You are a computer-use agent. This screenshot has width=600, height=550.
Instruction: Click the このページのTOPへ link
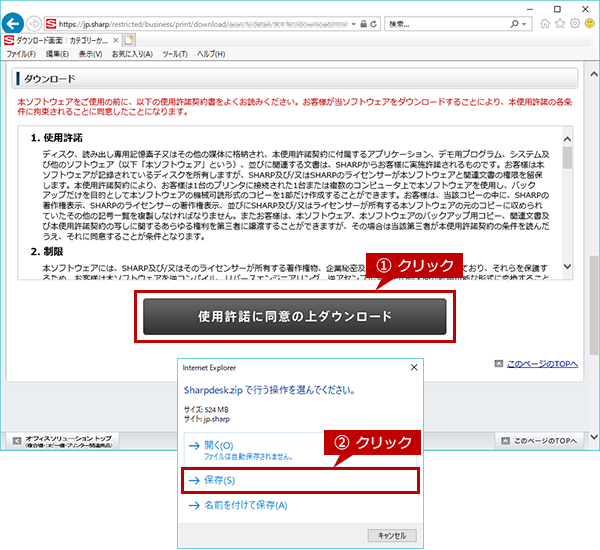tap(542, 364)
